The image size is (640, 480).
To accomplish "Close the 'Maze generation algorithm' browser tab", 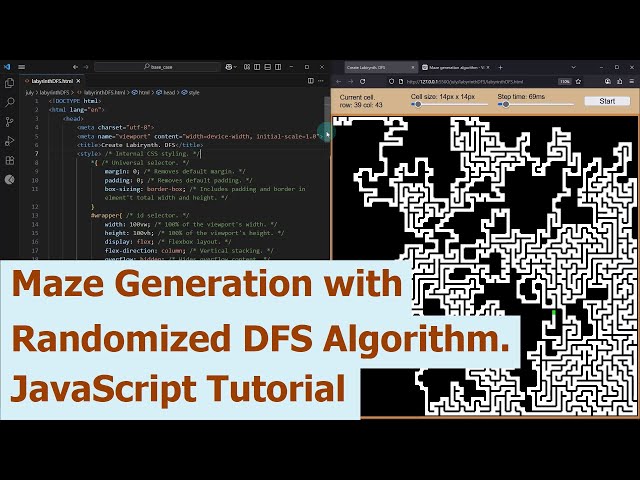I will pyautogui.click(x=488, y=67).
